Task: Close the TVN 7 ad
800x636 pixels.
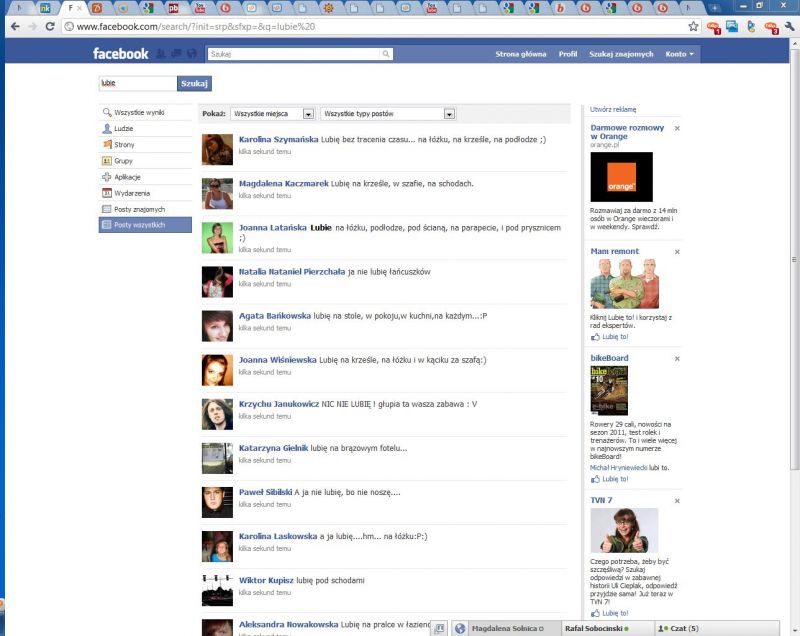Action: (x=677, y=501)
